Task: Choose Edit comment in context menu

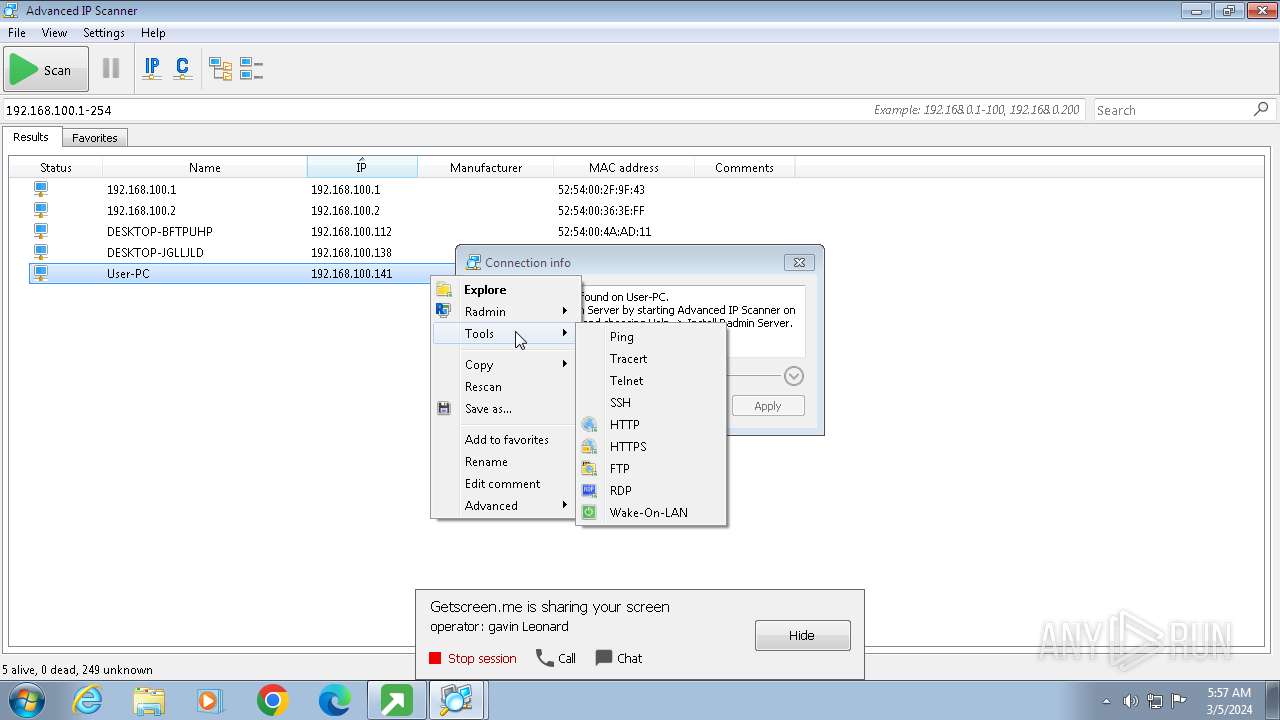Action: tap(504, 483)
